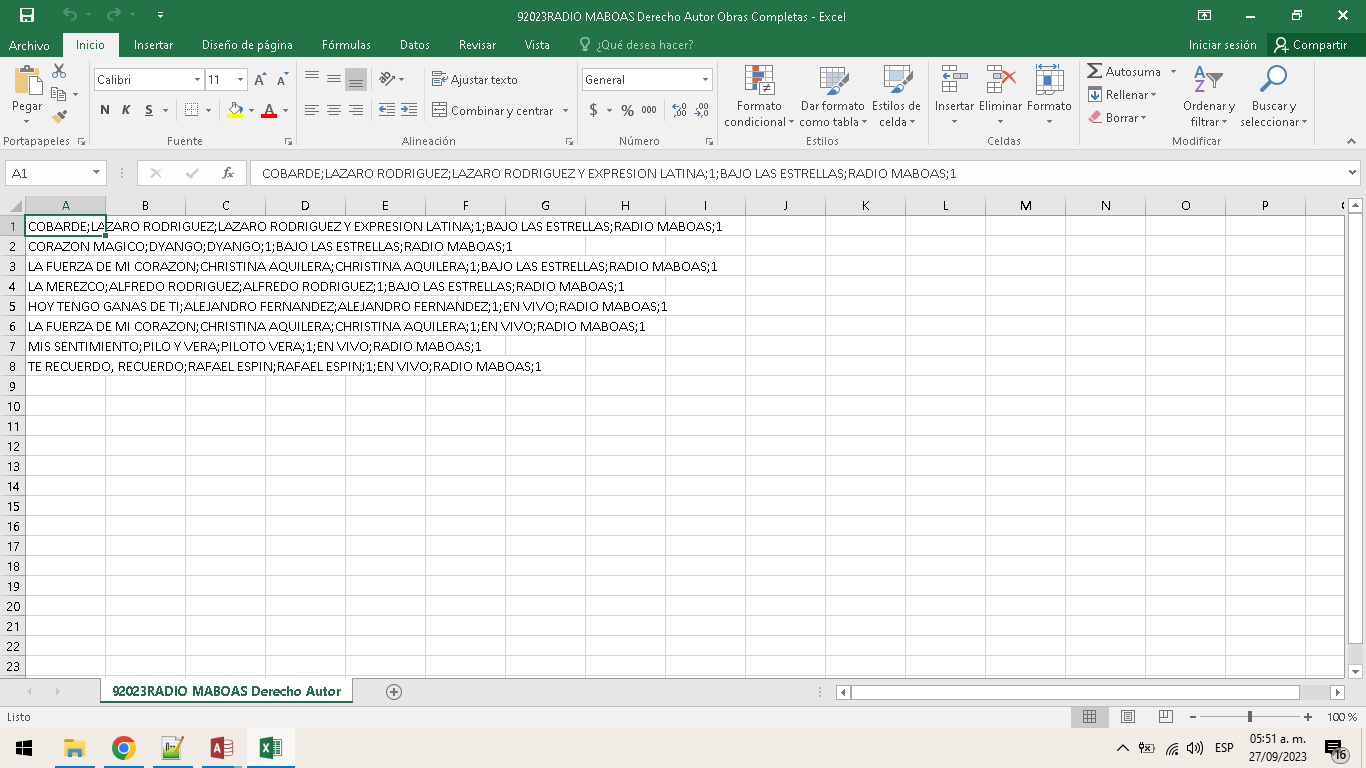Screen dimensions: 1366x768
Task: Switch to the Datos tab
Action: click(x=414, y=45)
